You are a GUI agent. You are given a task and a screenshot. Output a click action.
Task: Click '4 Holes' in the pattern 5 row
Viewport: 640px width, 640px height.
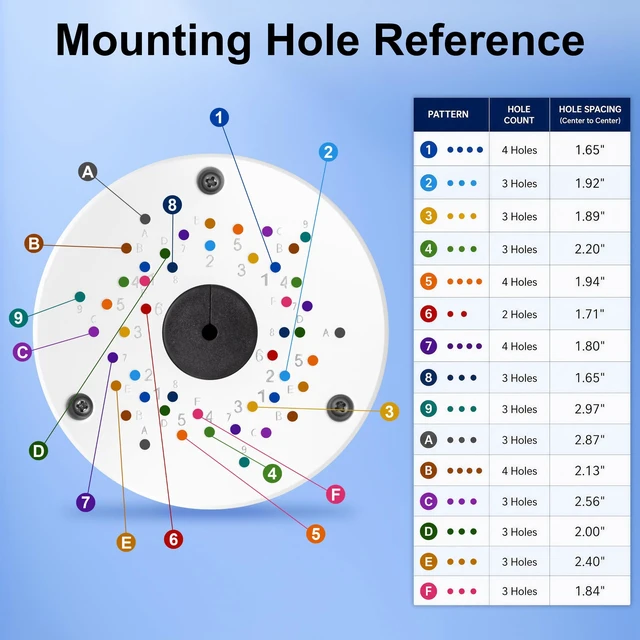coord(519,282)
